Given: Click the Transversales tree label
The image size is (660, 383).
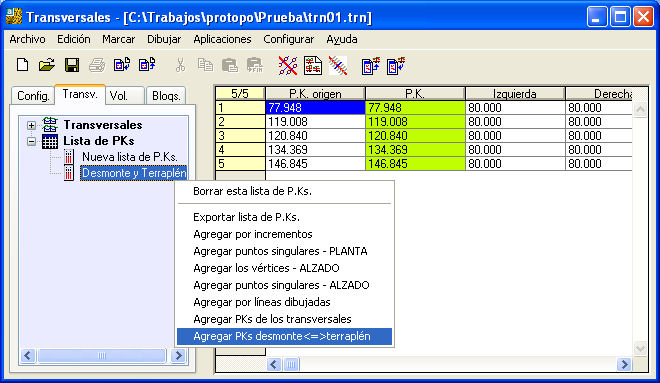Looking at the screenshot, I should [x=103, y=125].
